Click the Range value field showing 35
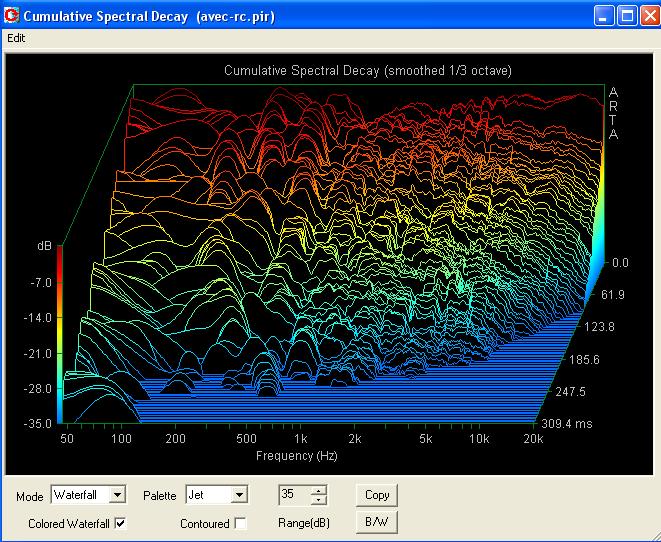Viewport: 661px width, 542px height. [x=295, y=495]
